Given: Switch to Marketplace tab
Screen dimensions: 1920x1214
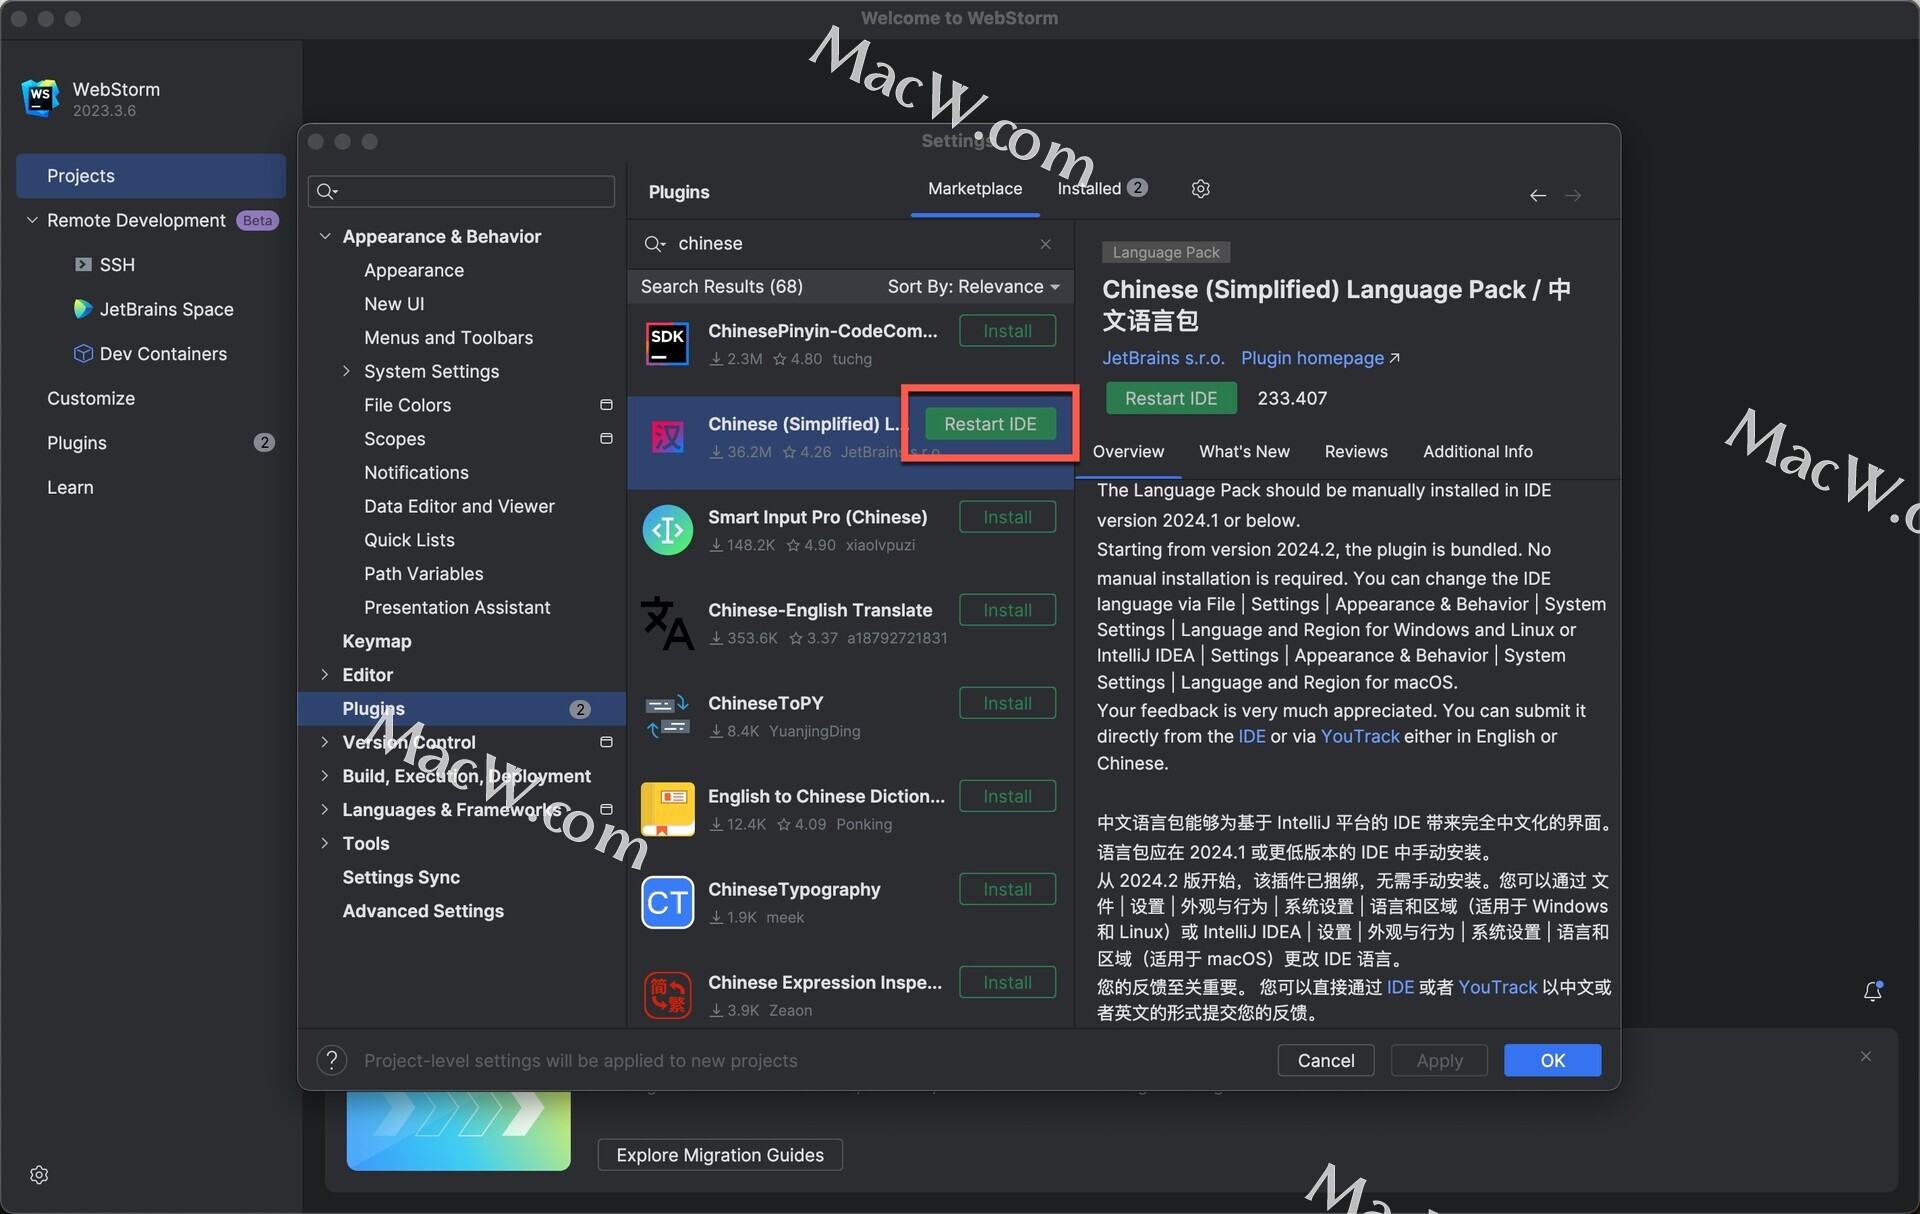Looking at the screenshot, I should [975, 189].
